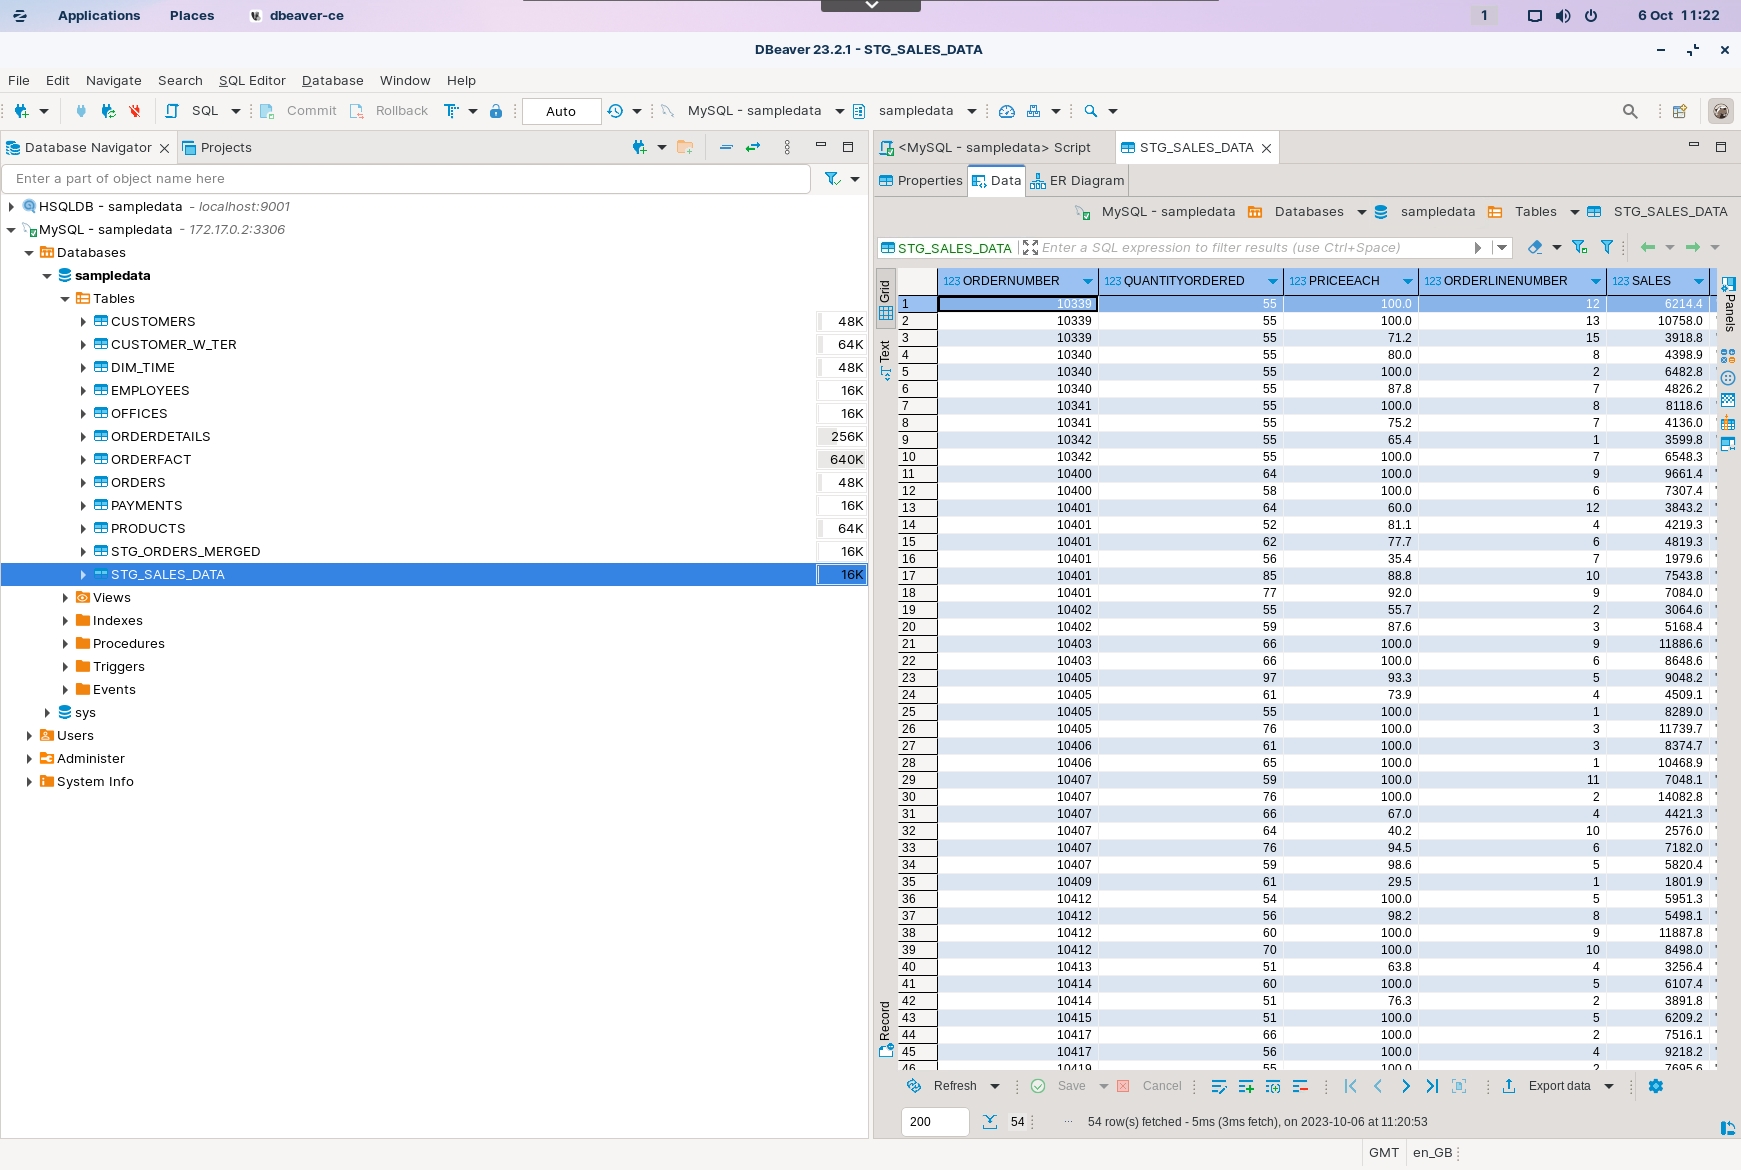
Task: Expand the CUSTOMERS table node
Action: tap(83, 322)
